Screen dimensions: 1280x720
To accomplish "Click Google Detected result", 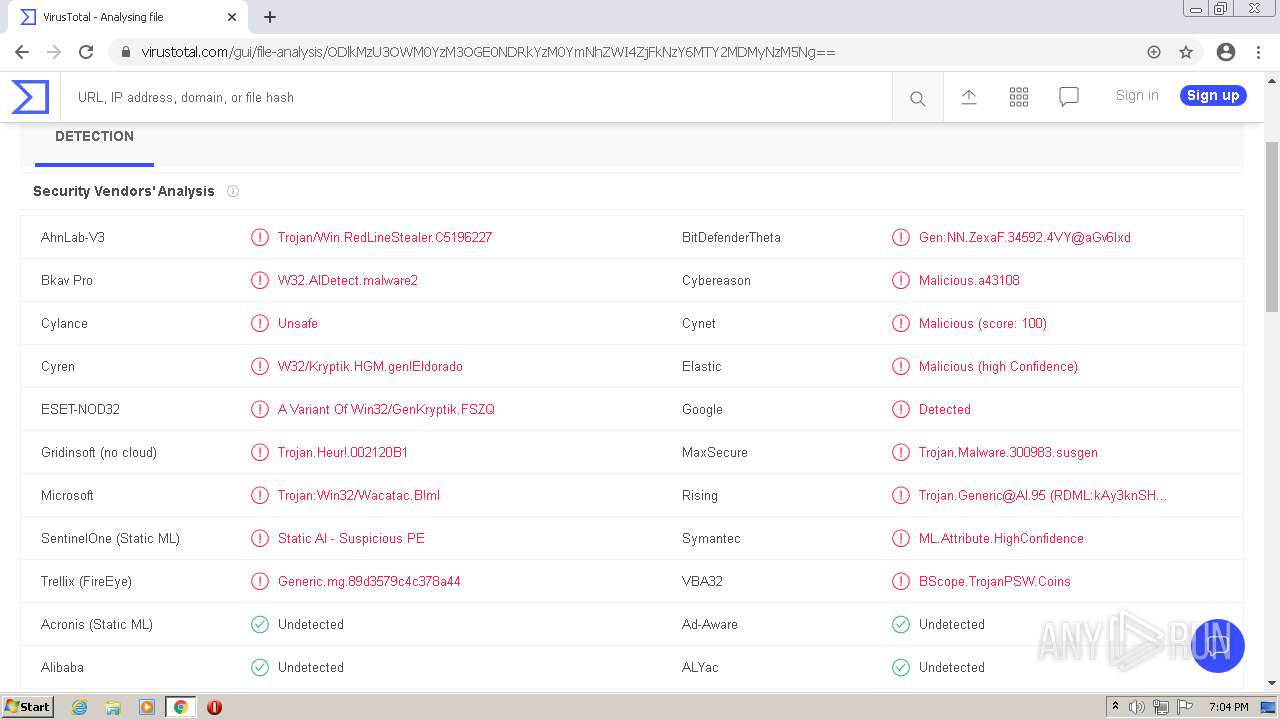I will [945, 409].
